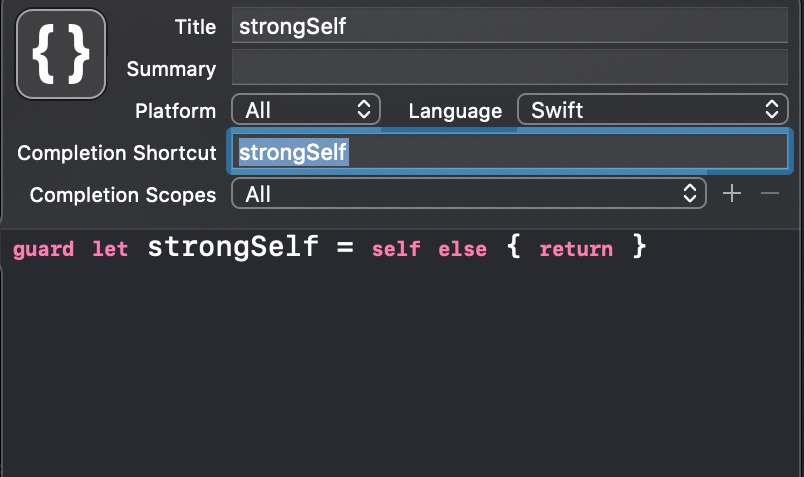The width and height of the screenshot is (804, 477).
Task: Click the Completion Scopes stepper arrows
Action: pos(690,193)
